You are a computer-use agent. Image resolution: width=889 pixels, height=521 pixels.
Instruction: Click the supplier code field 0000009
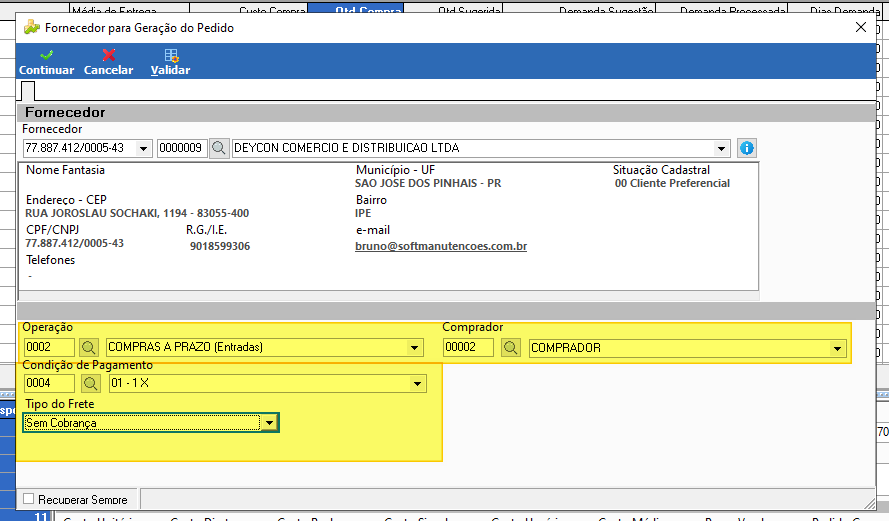(182, 148)
